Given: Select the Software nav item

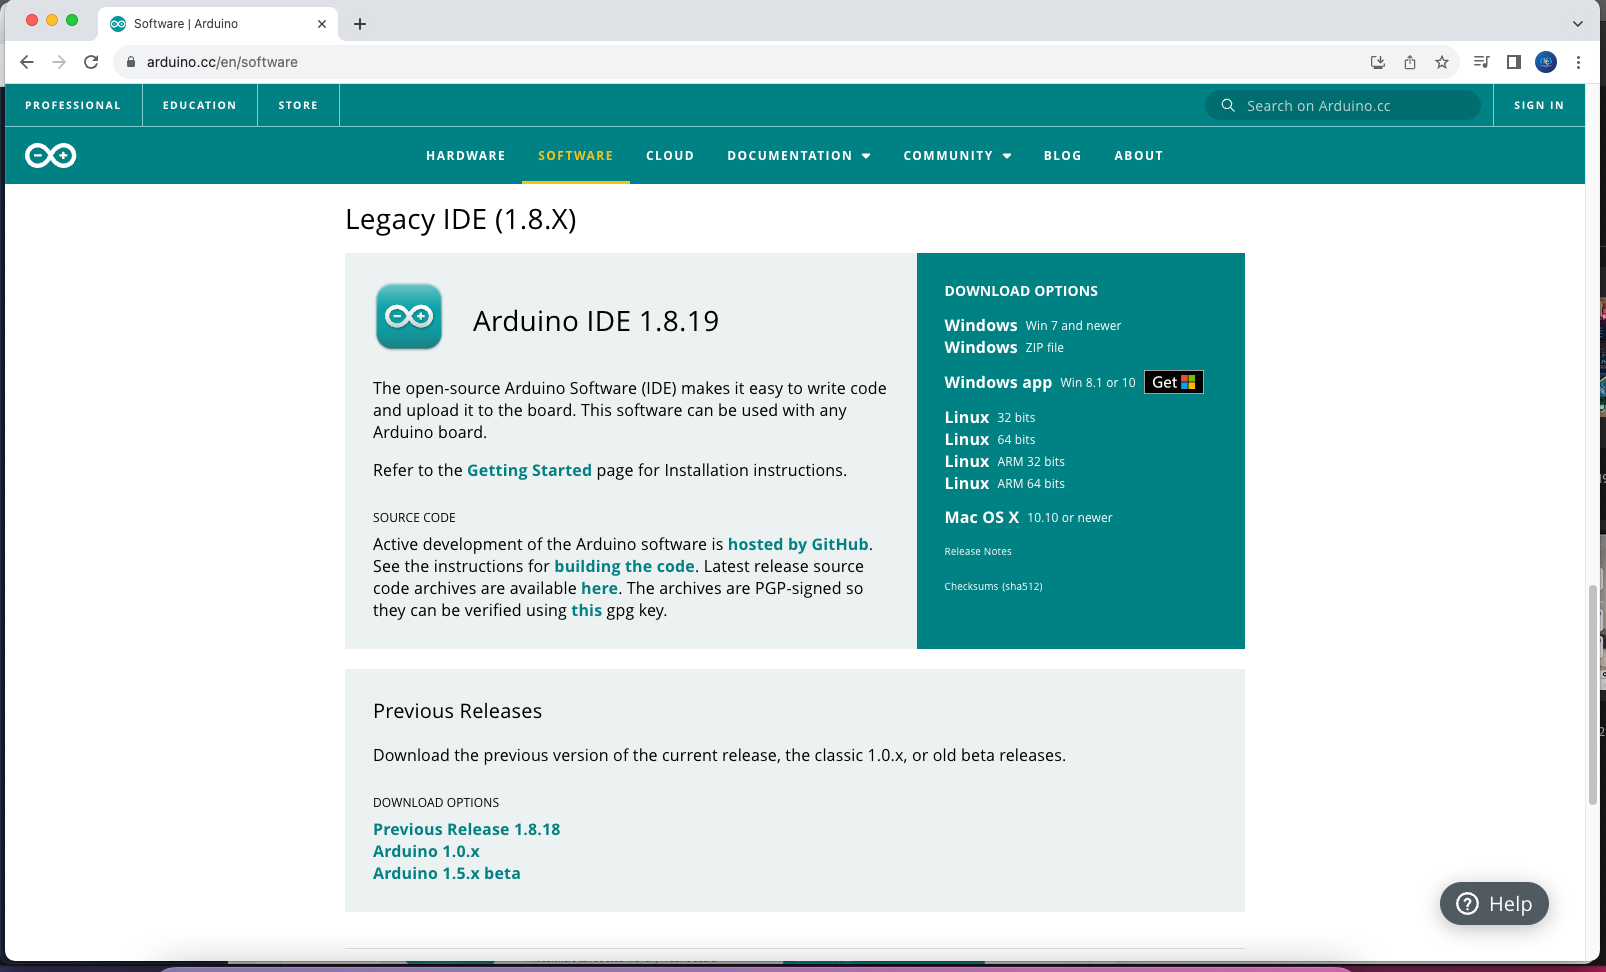Looking at the screenshot, I should click(x=576, y=156).
